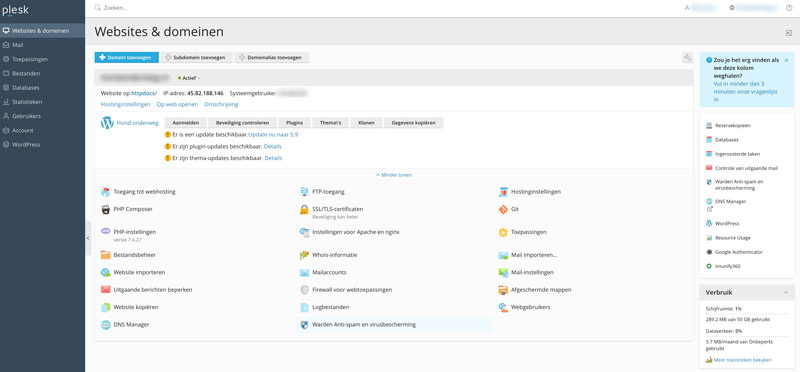
Task: Open Details for thema-updates
Action: 273,158
